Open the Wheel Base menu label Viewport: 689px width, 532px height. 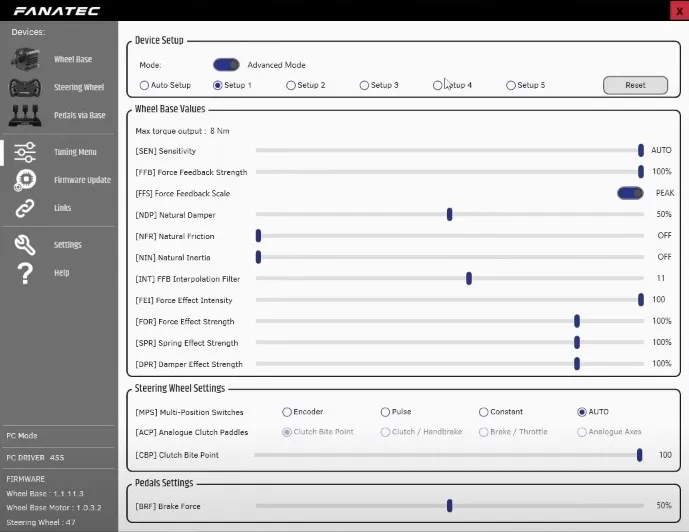point(73,59)
